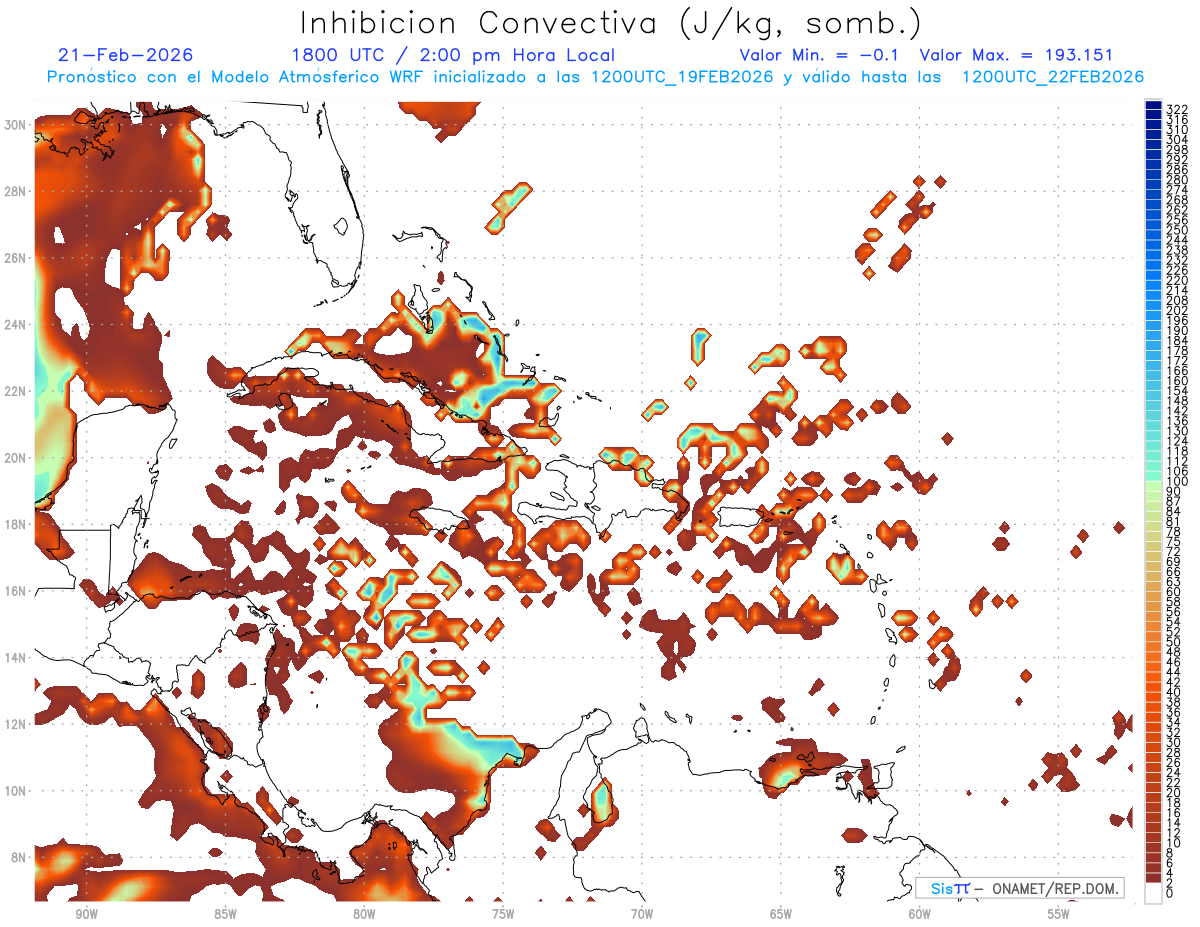Click the 'Valor Max. = 193.151' text
The height and width of the screenshot is (927, 1200).
click(x=1016, y=56)
